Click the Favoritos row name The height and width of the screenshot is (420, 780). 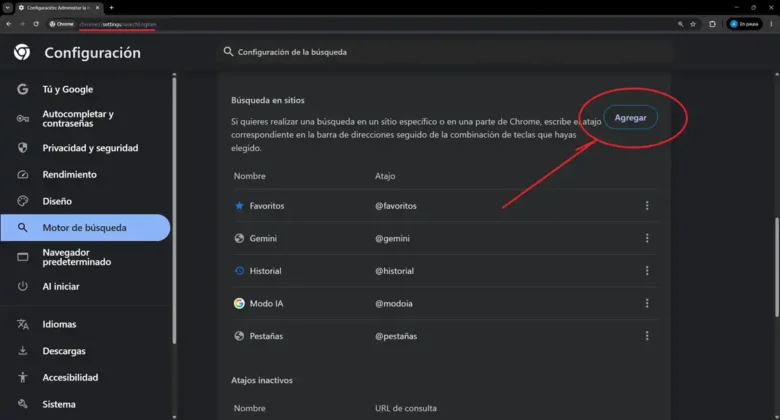click(267, 206)
